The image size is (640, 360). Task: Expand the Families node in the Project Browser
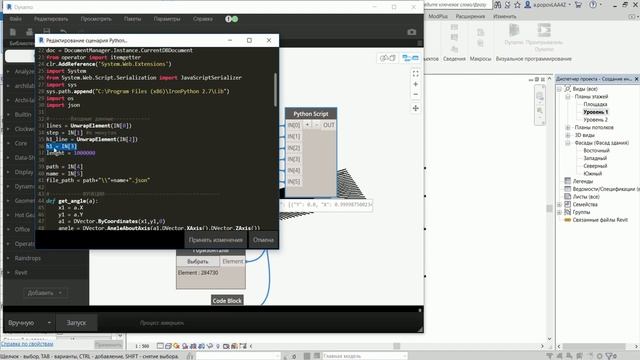click(x=560, y=204)
